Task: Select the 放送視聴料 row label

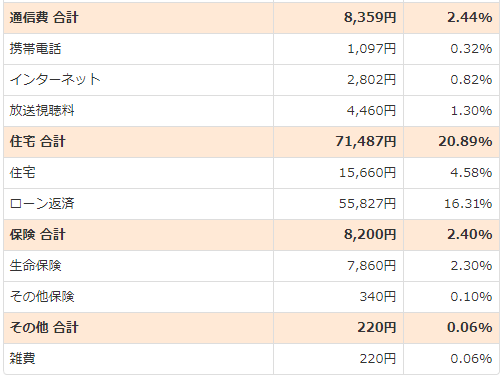Action: pos(42,111)
